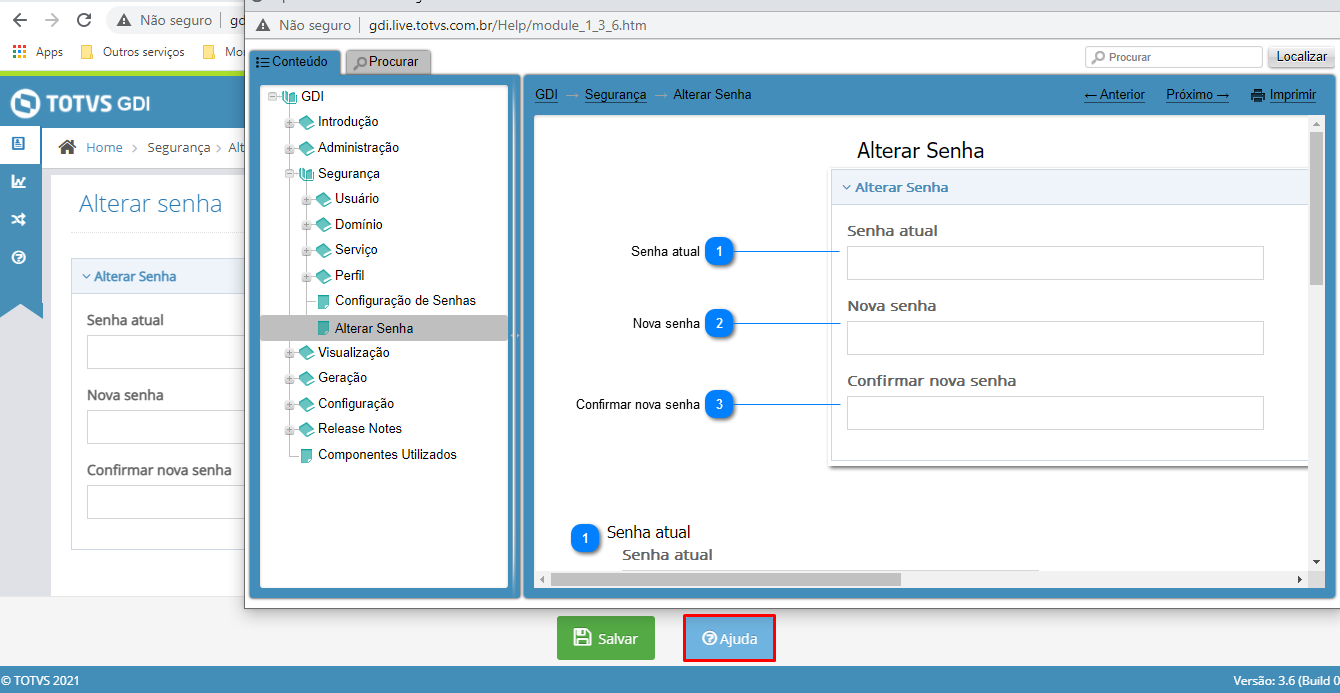Expand the Introdução tree node
Viewport: 1340px width, 693px height.
(x=289, y=123)
